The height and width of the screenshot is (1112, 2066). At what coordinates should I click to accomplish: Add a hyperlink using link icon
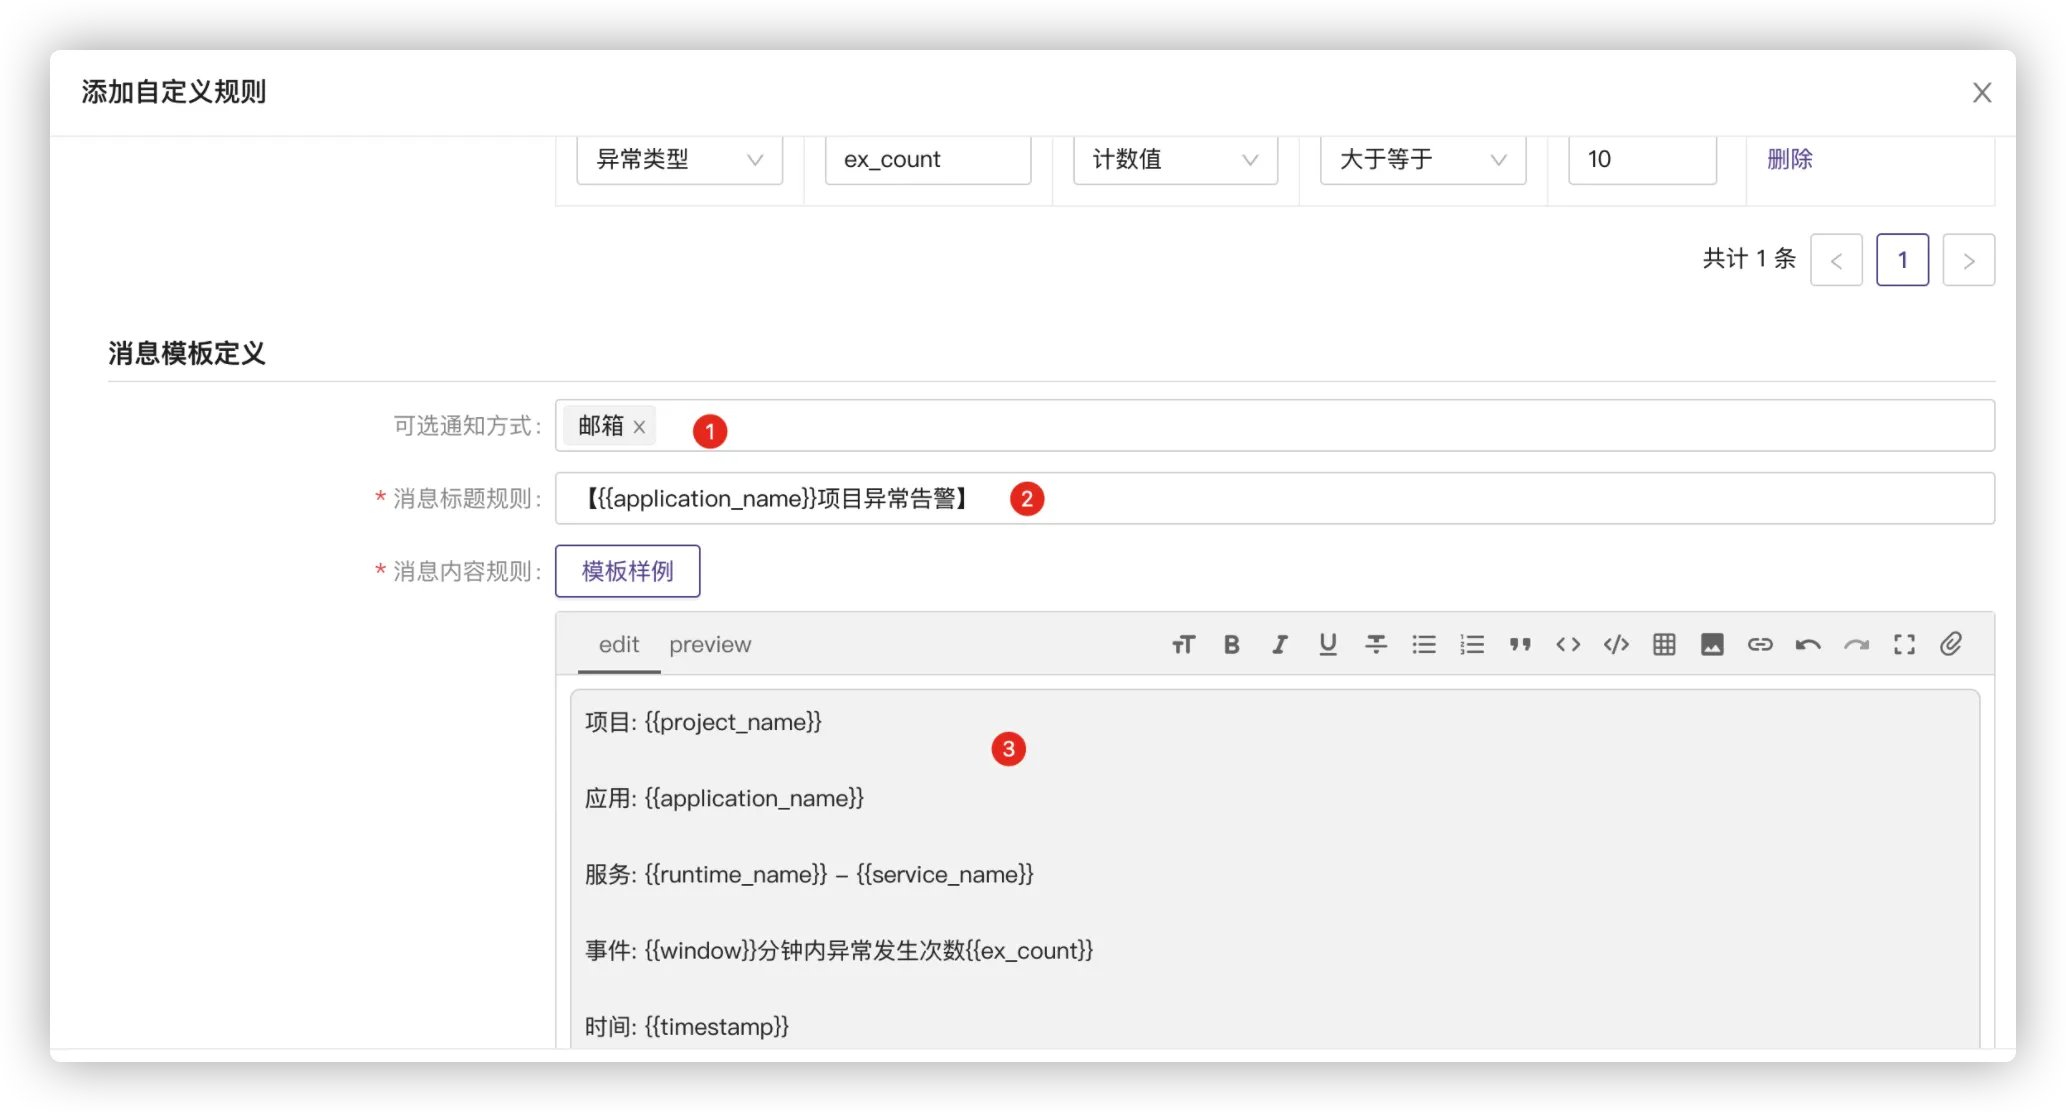pyautogui.click(x=1760, y=645)
